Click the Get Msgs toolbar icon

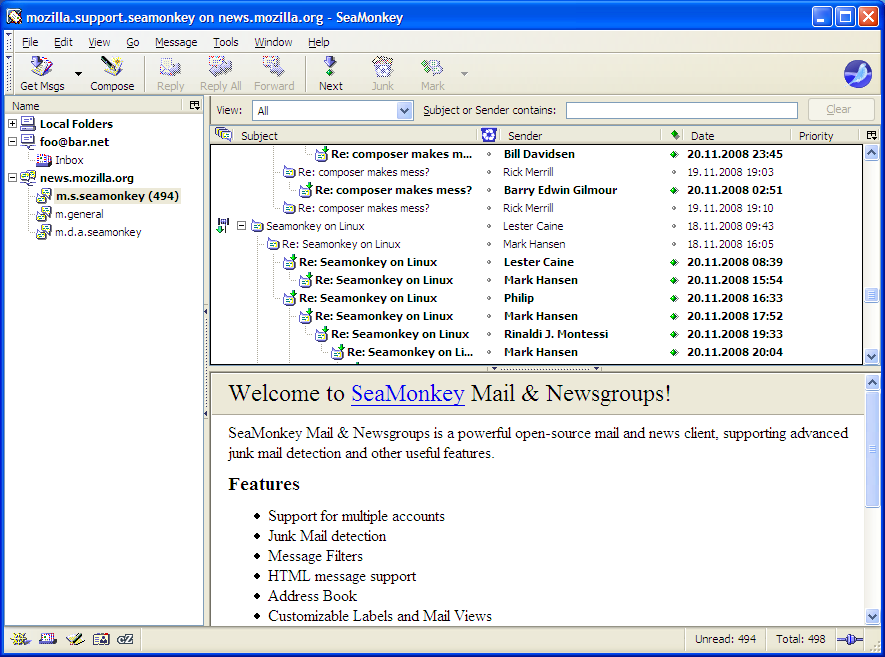pos(41,68)
